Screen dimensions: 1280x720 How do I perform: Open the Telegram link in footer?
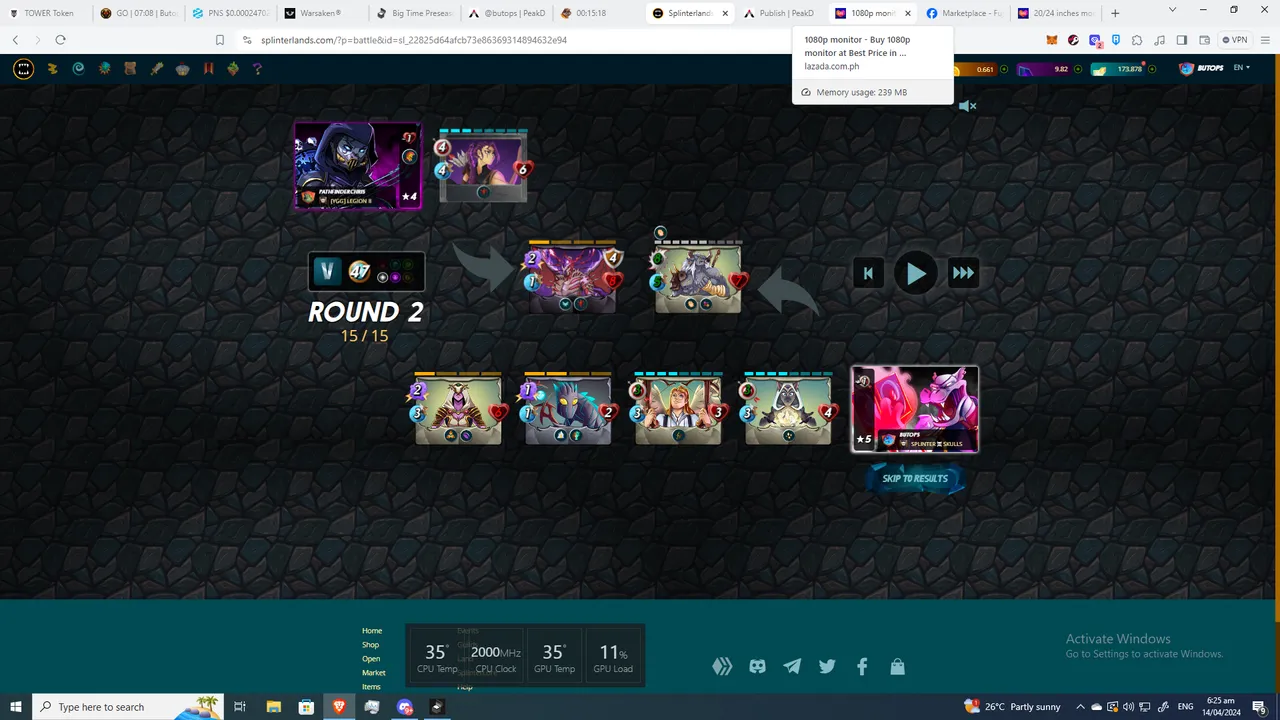click(x=792, y=666)
